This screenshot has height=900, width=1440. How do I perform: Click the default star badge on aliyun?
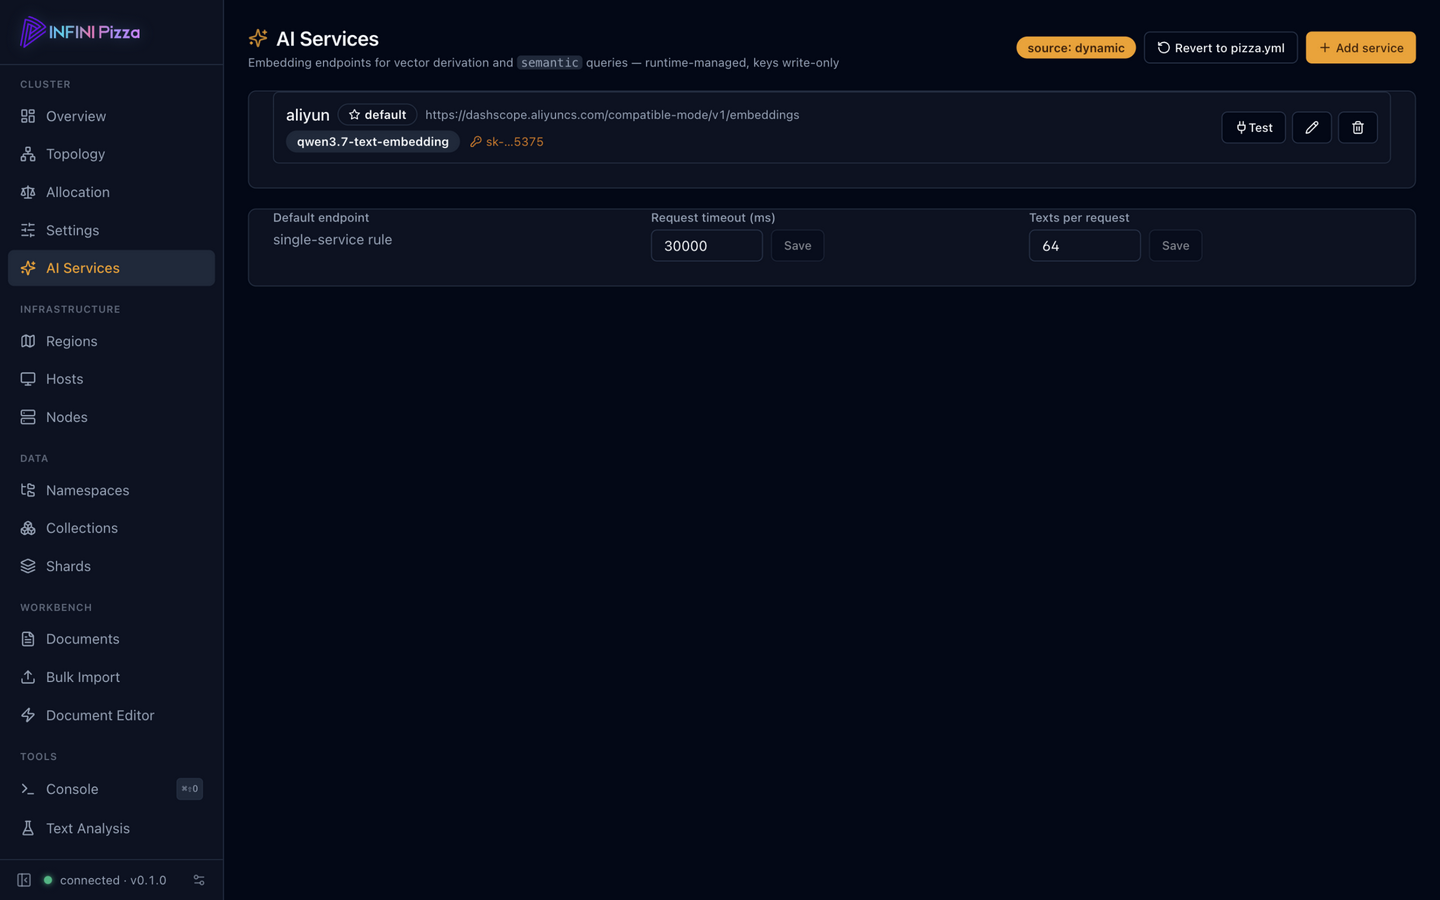click(377, 115)
